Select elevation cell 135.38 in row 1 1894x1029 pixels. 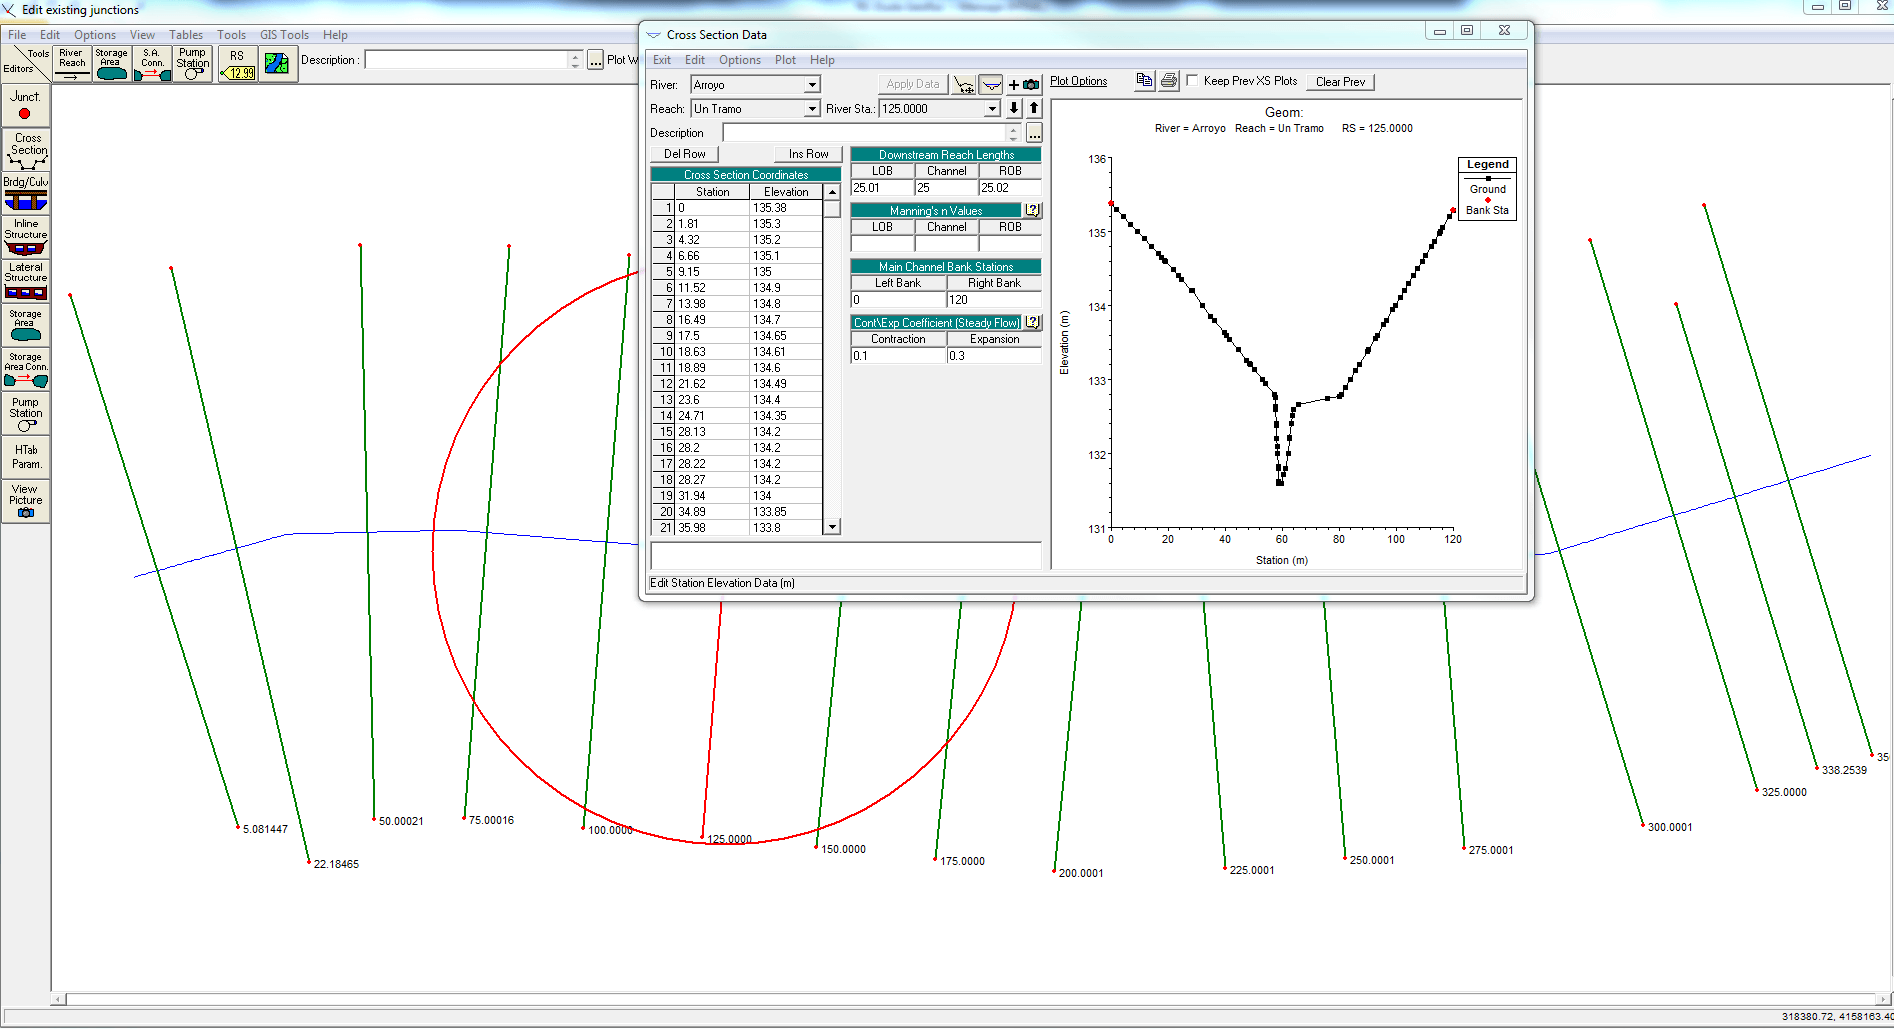pyautogui.click(x=785, y=208)
